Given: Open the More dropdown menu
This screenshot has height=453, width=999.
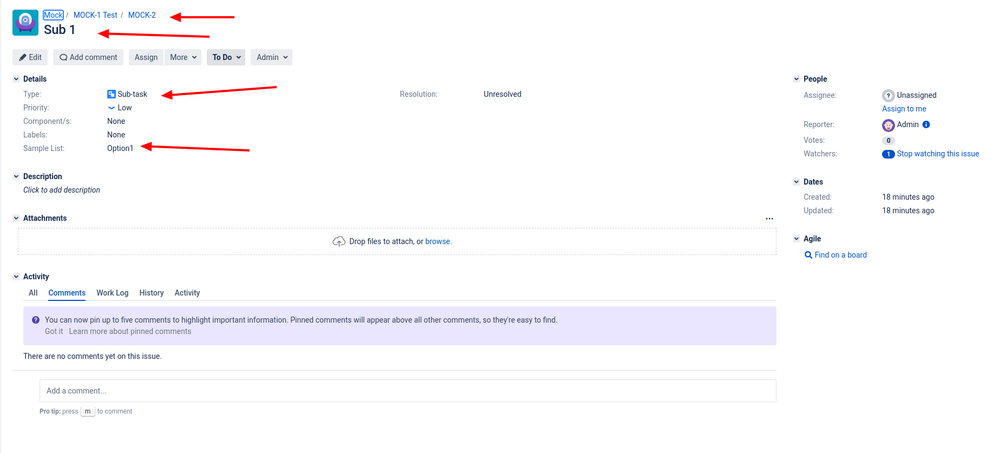Looking at the screenshot, I should coord(183,57).
